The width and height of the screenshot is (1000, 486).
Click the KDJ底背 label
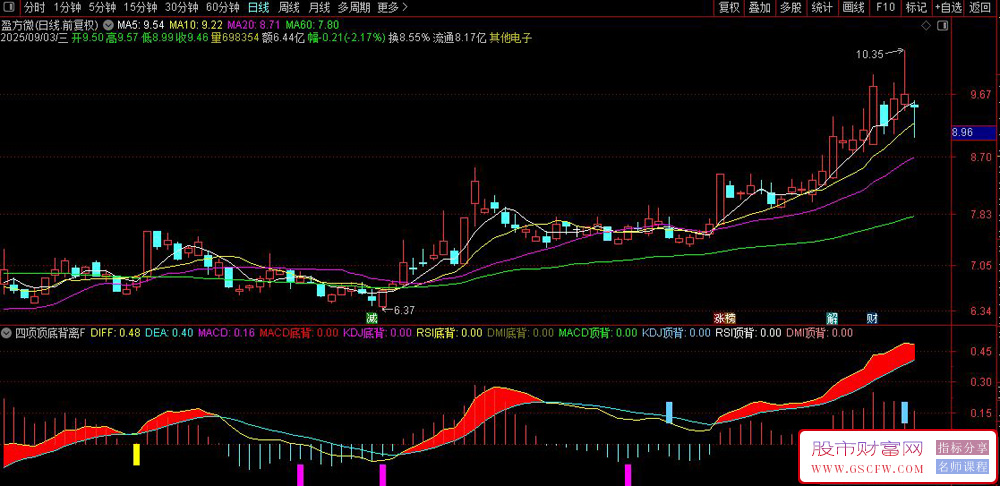point(378,332)
